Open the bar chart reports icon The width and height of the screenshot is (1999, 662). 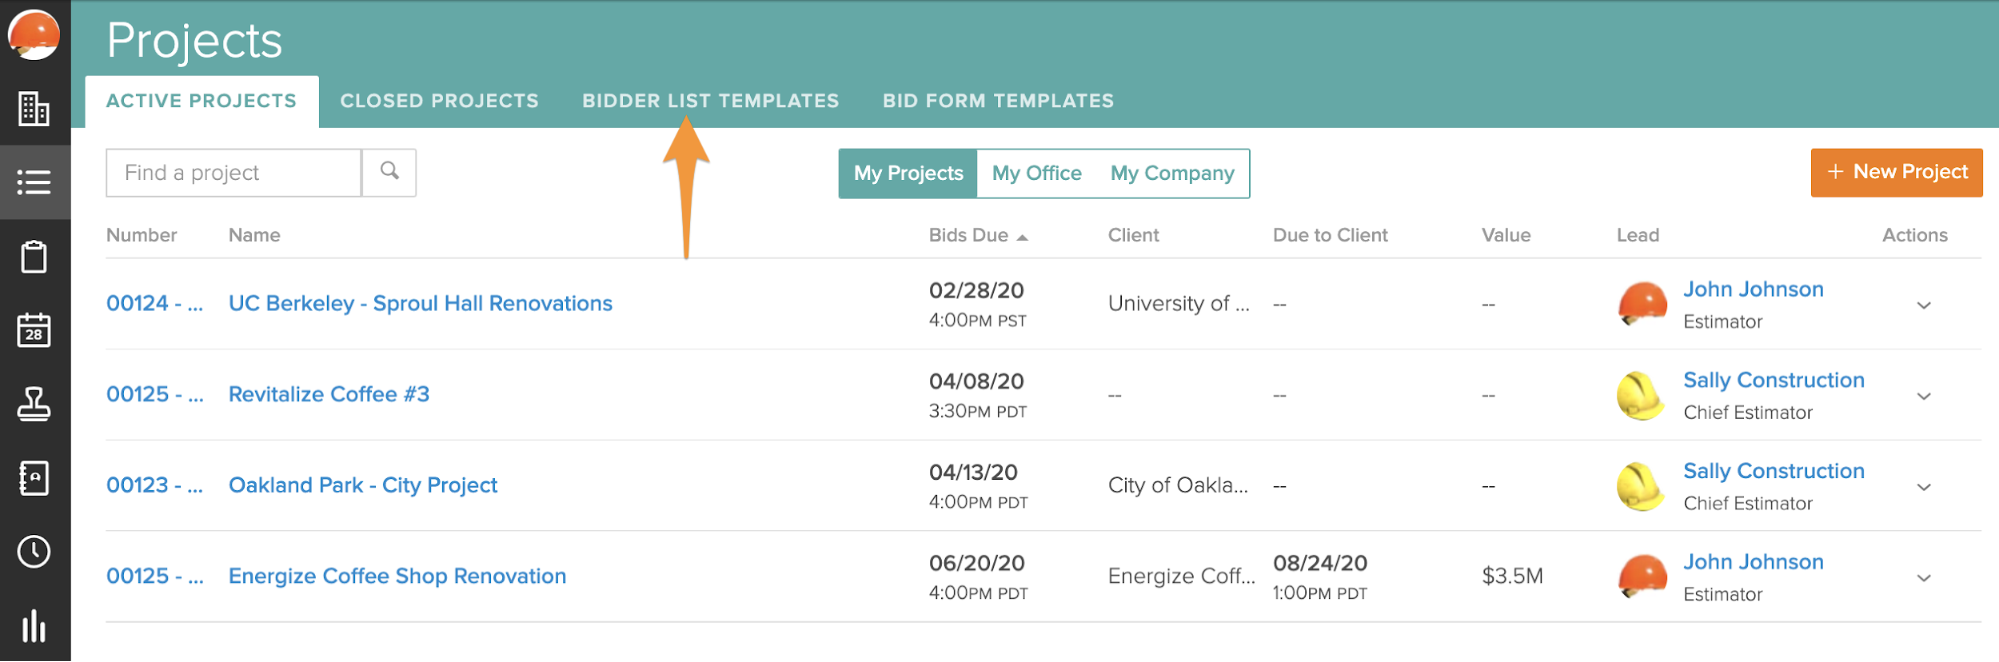(x=34, y=626)
